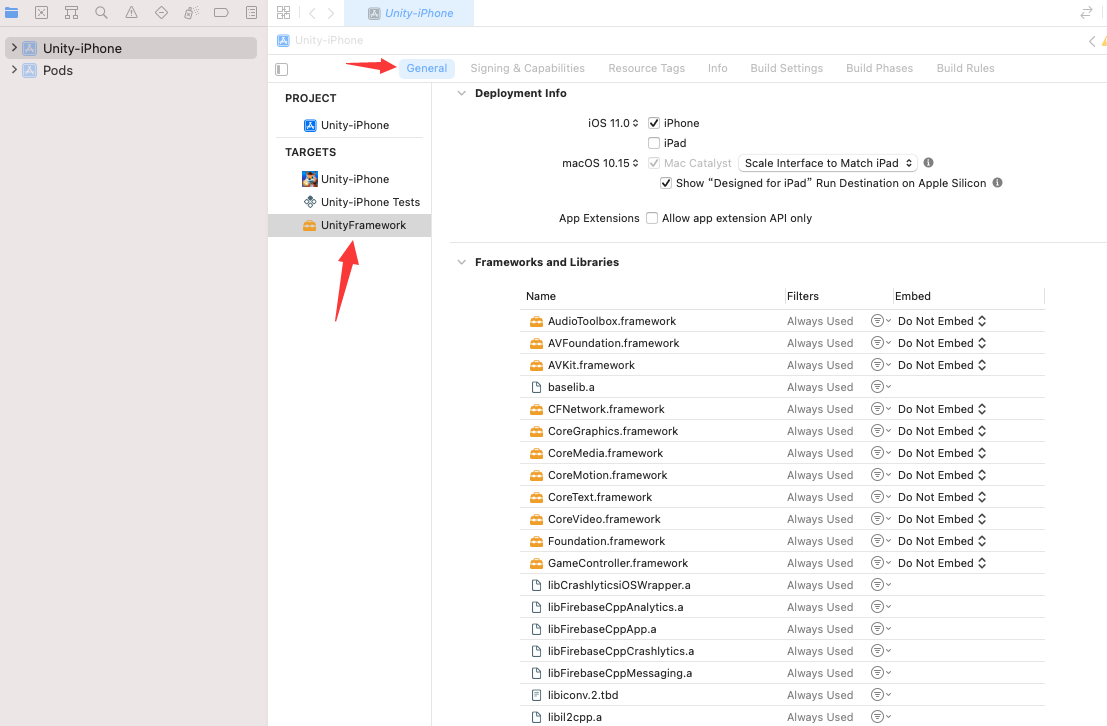This screenshot has height=726, width=1107.
Task: Expand Unity-iPhone in the navigator
Action: tap(13, 47)
